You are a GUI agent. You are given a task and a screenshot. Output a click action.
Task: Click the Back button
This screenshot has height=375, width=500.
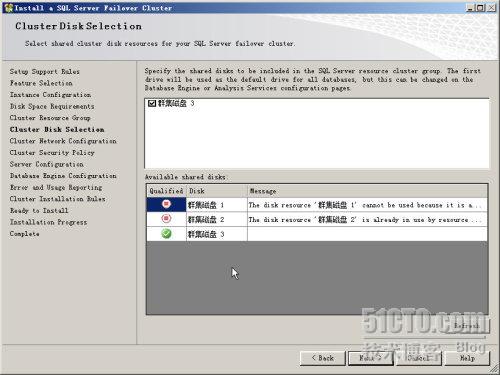[323, 358]
